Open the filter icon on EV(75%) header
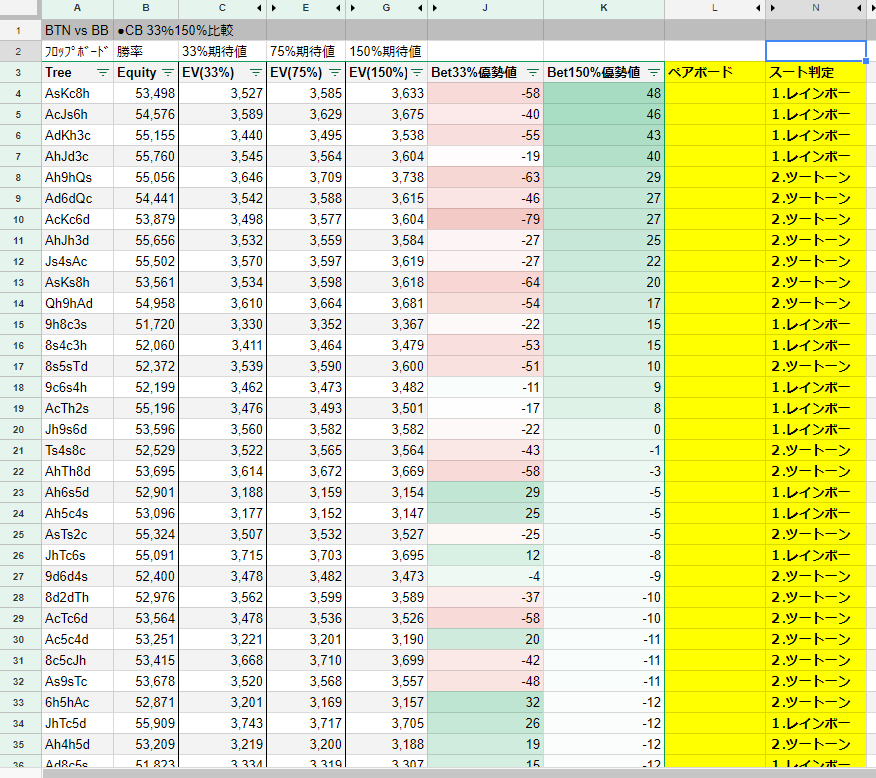The height and width of the screenshot is (778, 876). point(335,73)
